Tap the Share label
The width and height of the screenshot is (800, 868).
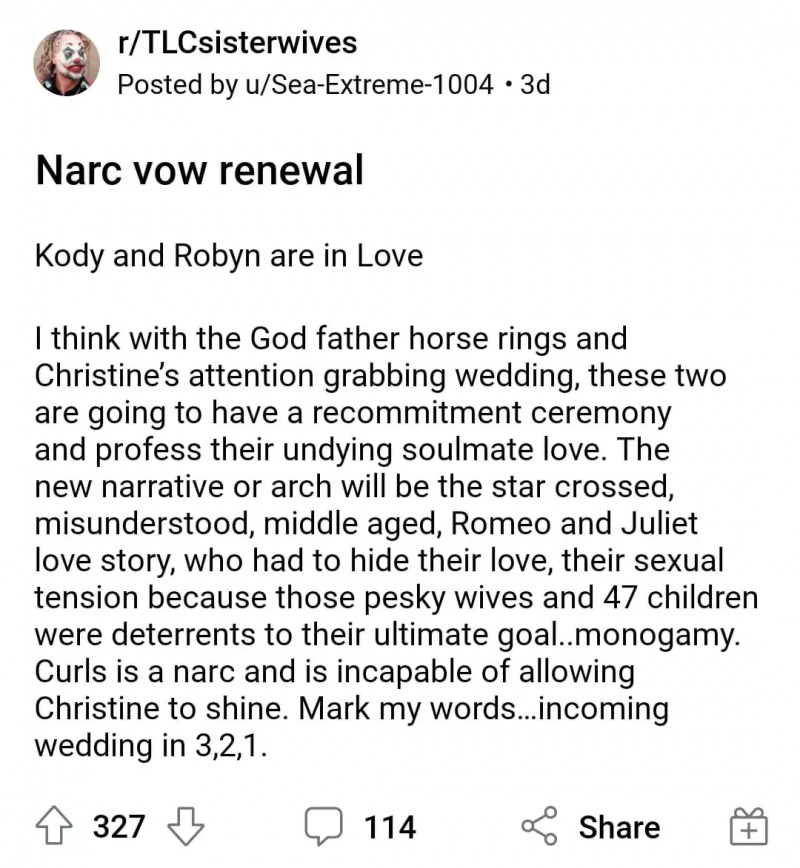click(620, 827)
